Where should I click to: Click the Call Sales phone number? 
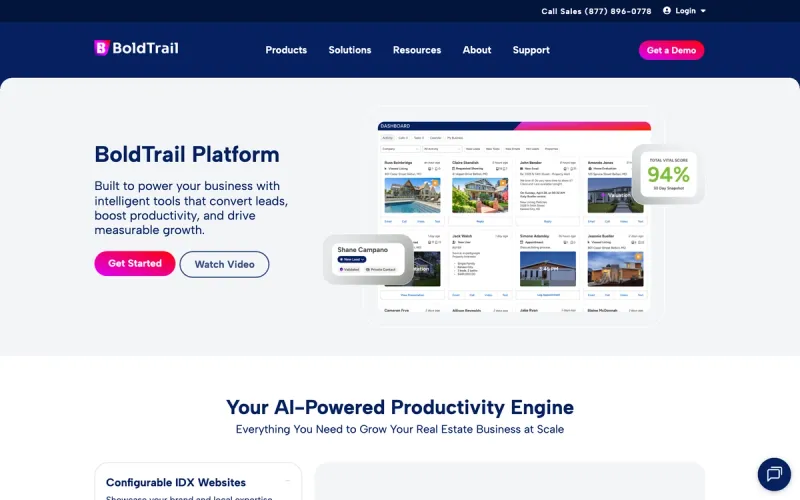tap(596, 11)
